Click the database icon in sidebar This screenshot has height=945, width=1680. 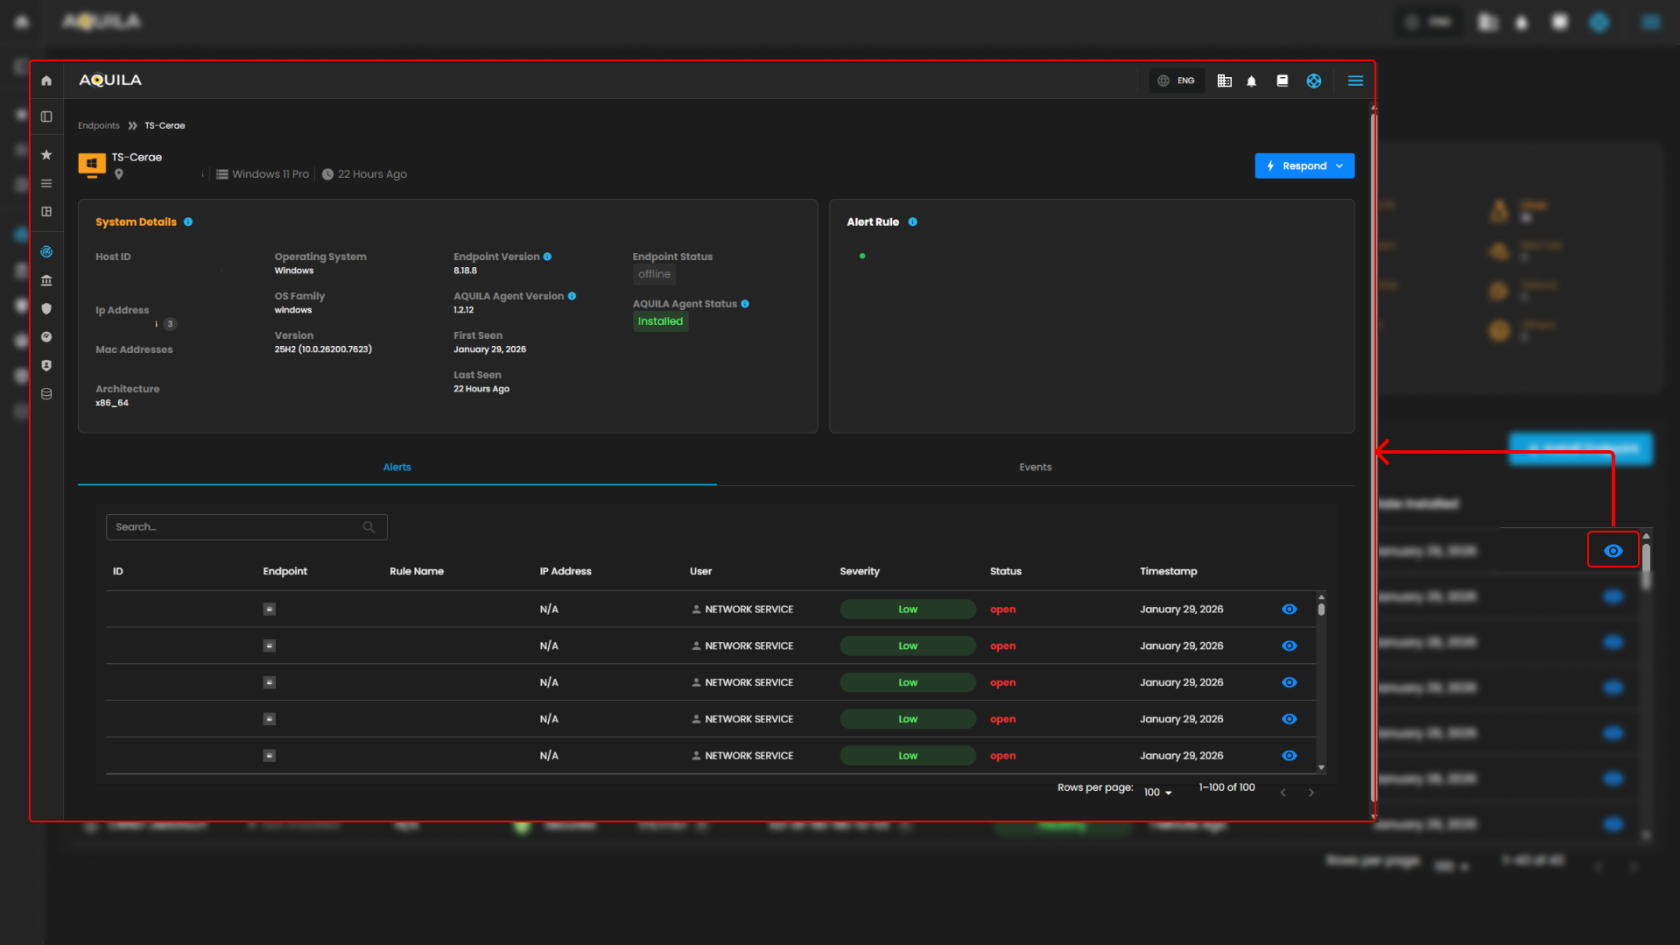click(x=46, y=394)
